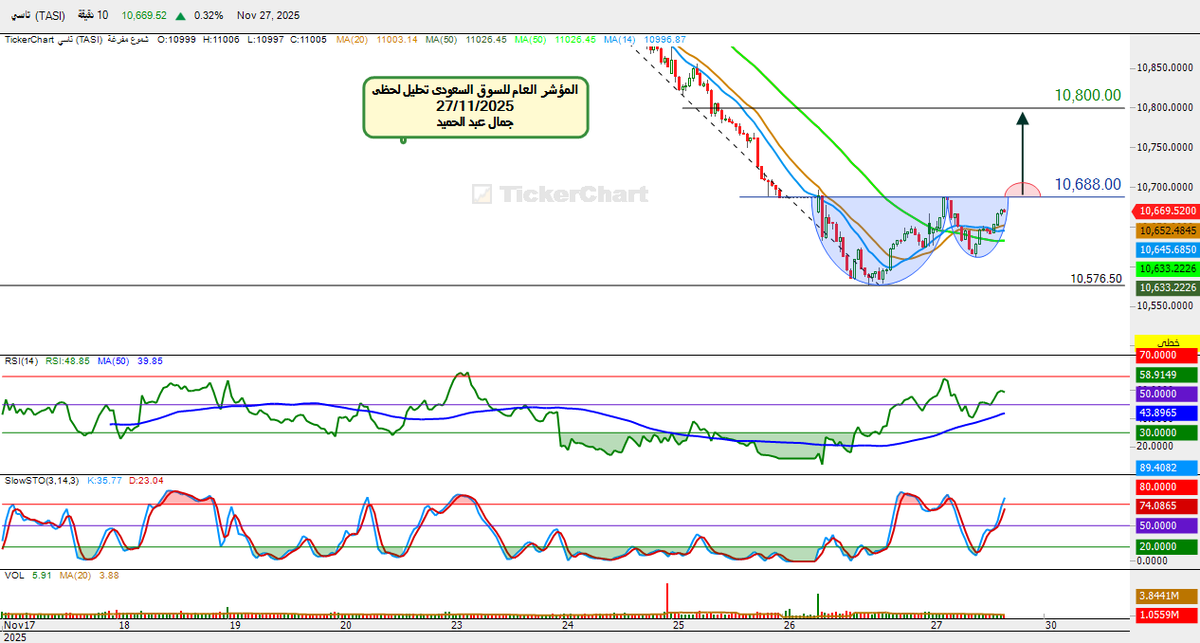Click the dark green 10,633.2226 price tag
1200x643 pixels.
(x=1165, y=287)
